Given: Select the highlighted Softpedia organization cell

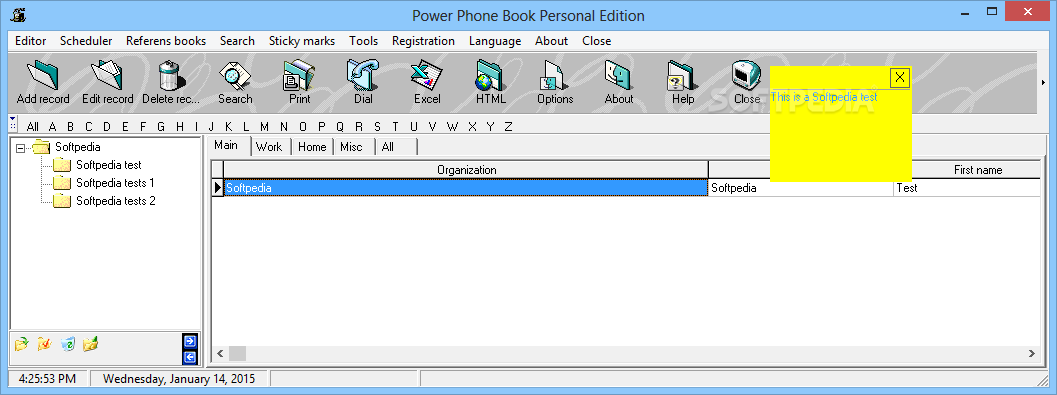Looking at the screenshot, I should click(466, 188).
